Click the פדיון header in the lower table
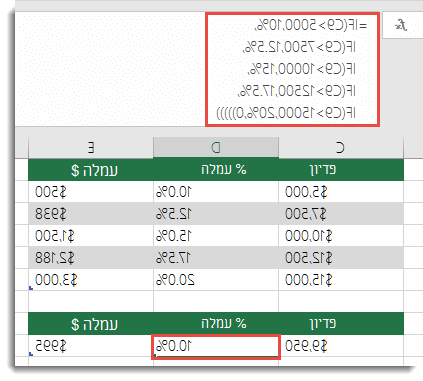This screenshot has width=423, height=381. tap(341, 323)
